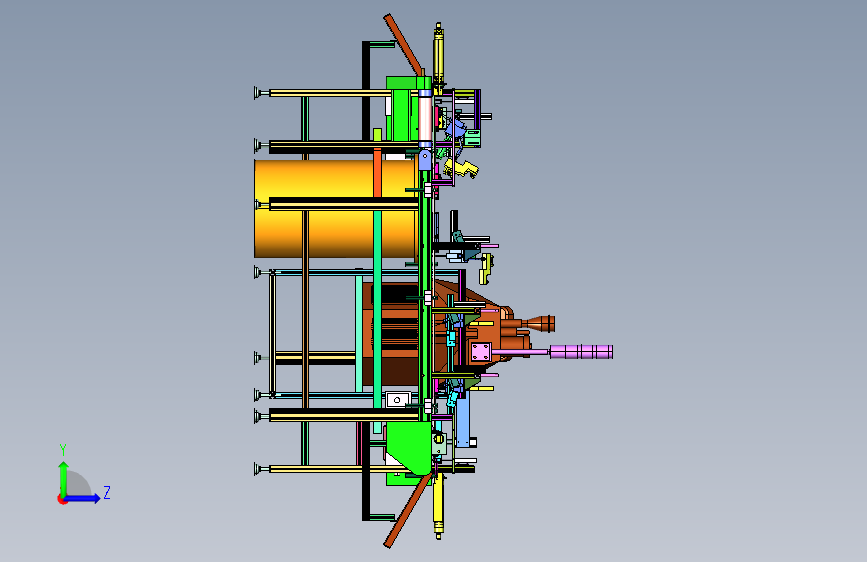
Task: Select the pink ribbed actuator cylinder
Action: click(581, 352)
